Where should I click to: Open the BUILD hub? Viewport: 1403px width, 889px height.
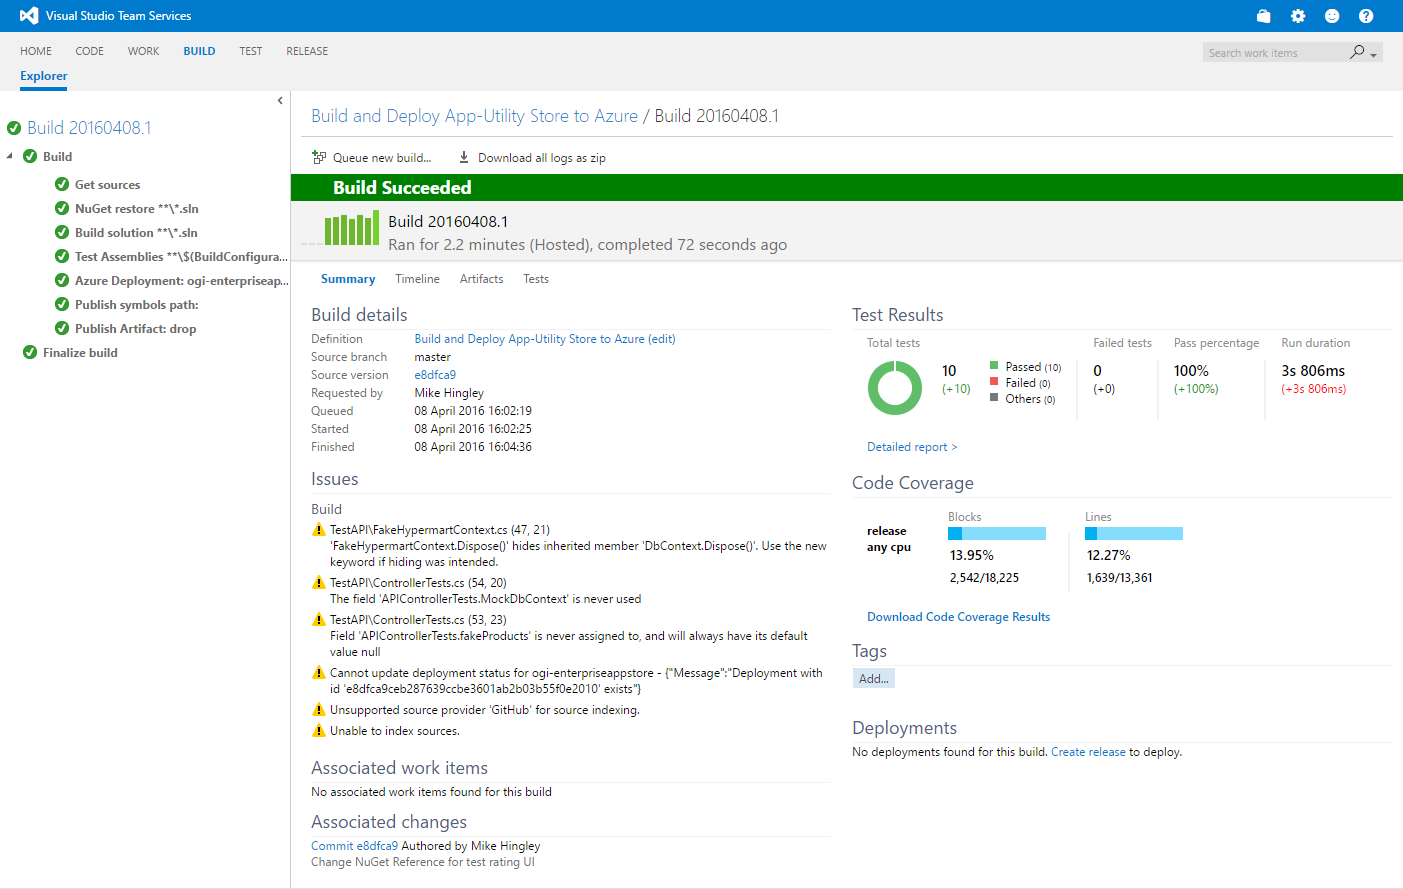[199, 51]
